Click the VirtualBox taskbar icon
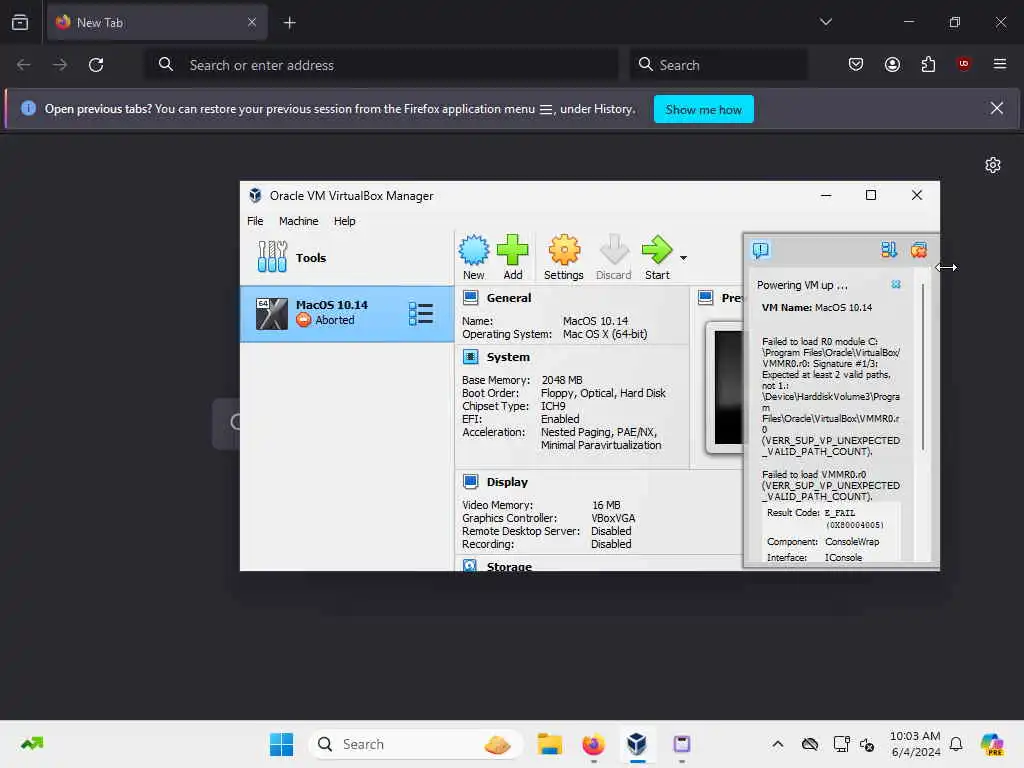Image resolution: width=1024 pixels, height=768 pixels. pyautogui.click(x=637, y=744)
